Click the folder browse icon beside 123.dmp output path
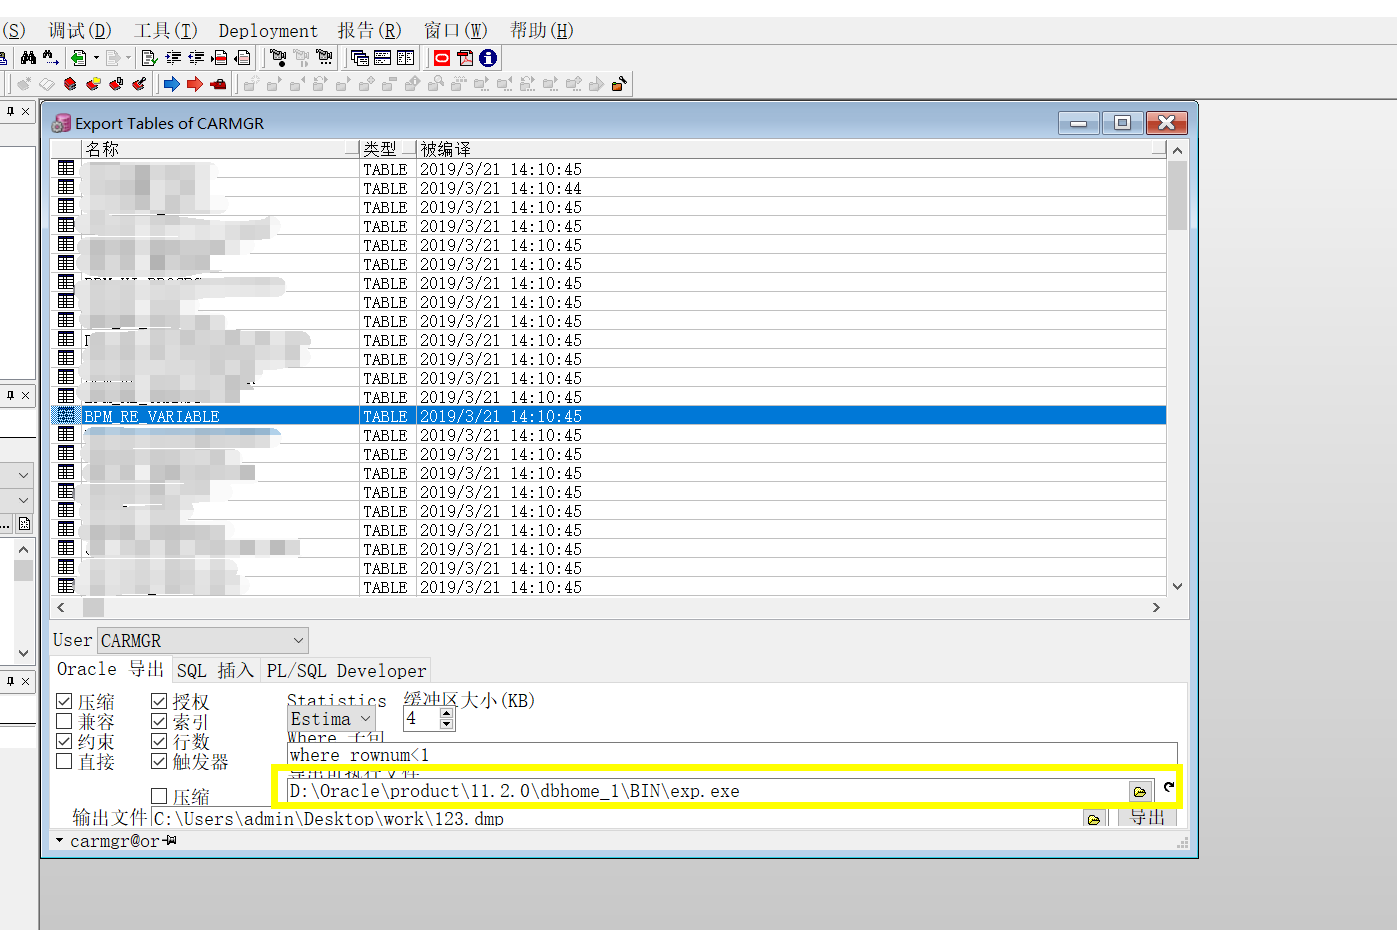Screen dimensions: 1397x930 (1094, 819)
